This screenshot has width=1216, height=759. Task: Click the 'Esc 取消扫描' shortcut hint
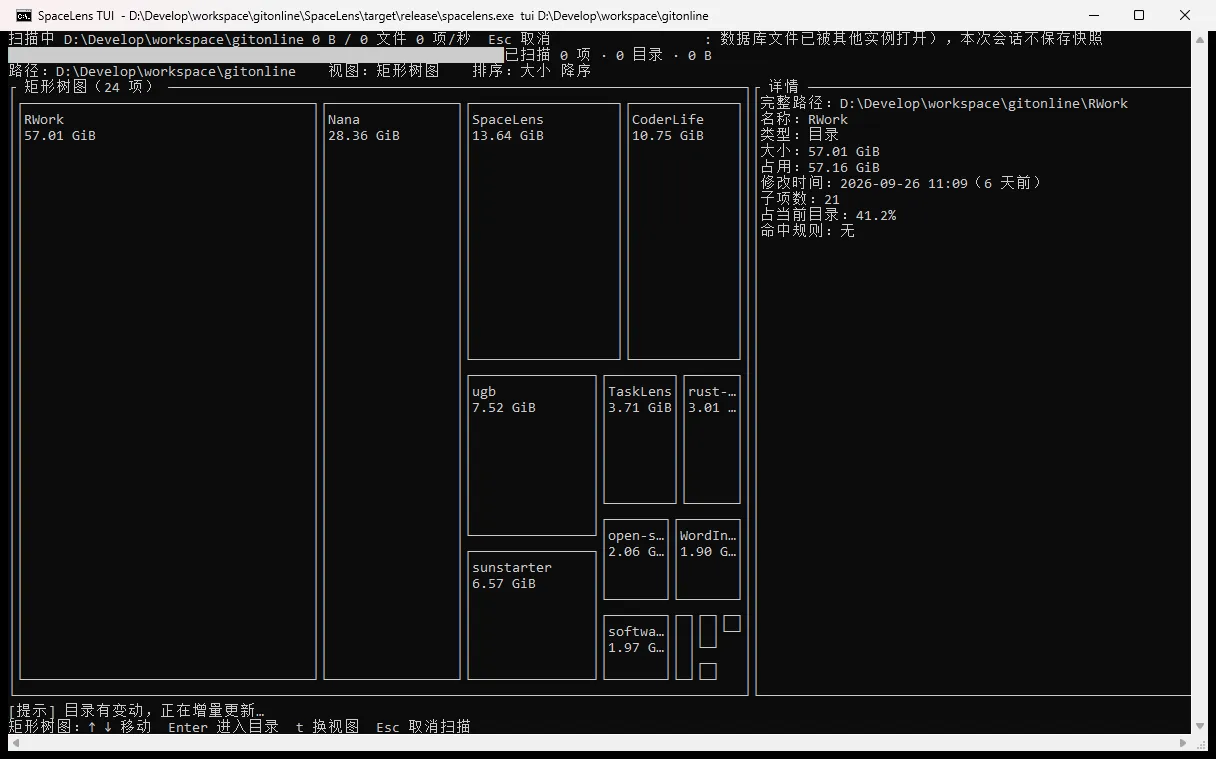[x=423, y=727]
